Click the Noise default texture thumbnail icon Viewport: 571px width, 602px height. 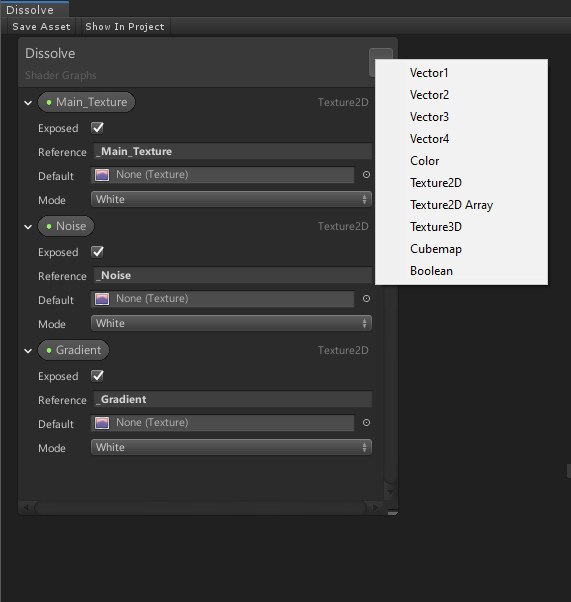tap(102, 299)
